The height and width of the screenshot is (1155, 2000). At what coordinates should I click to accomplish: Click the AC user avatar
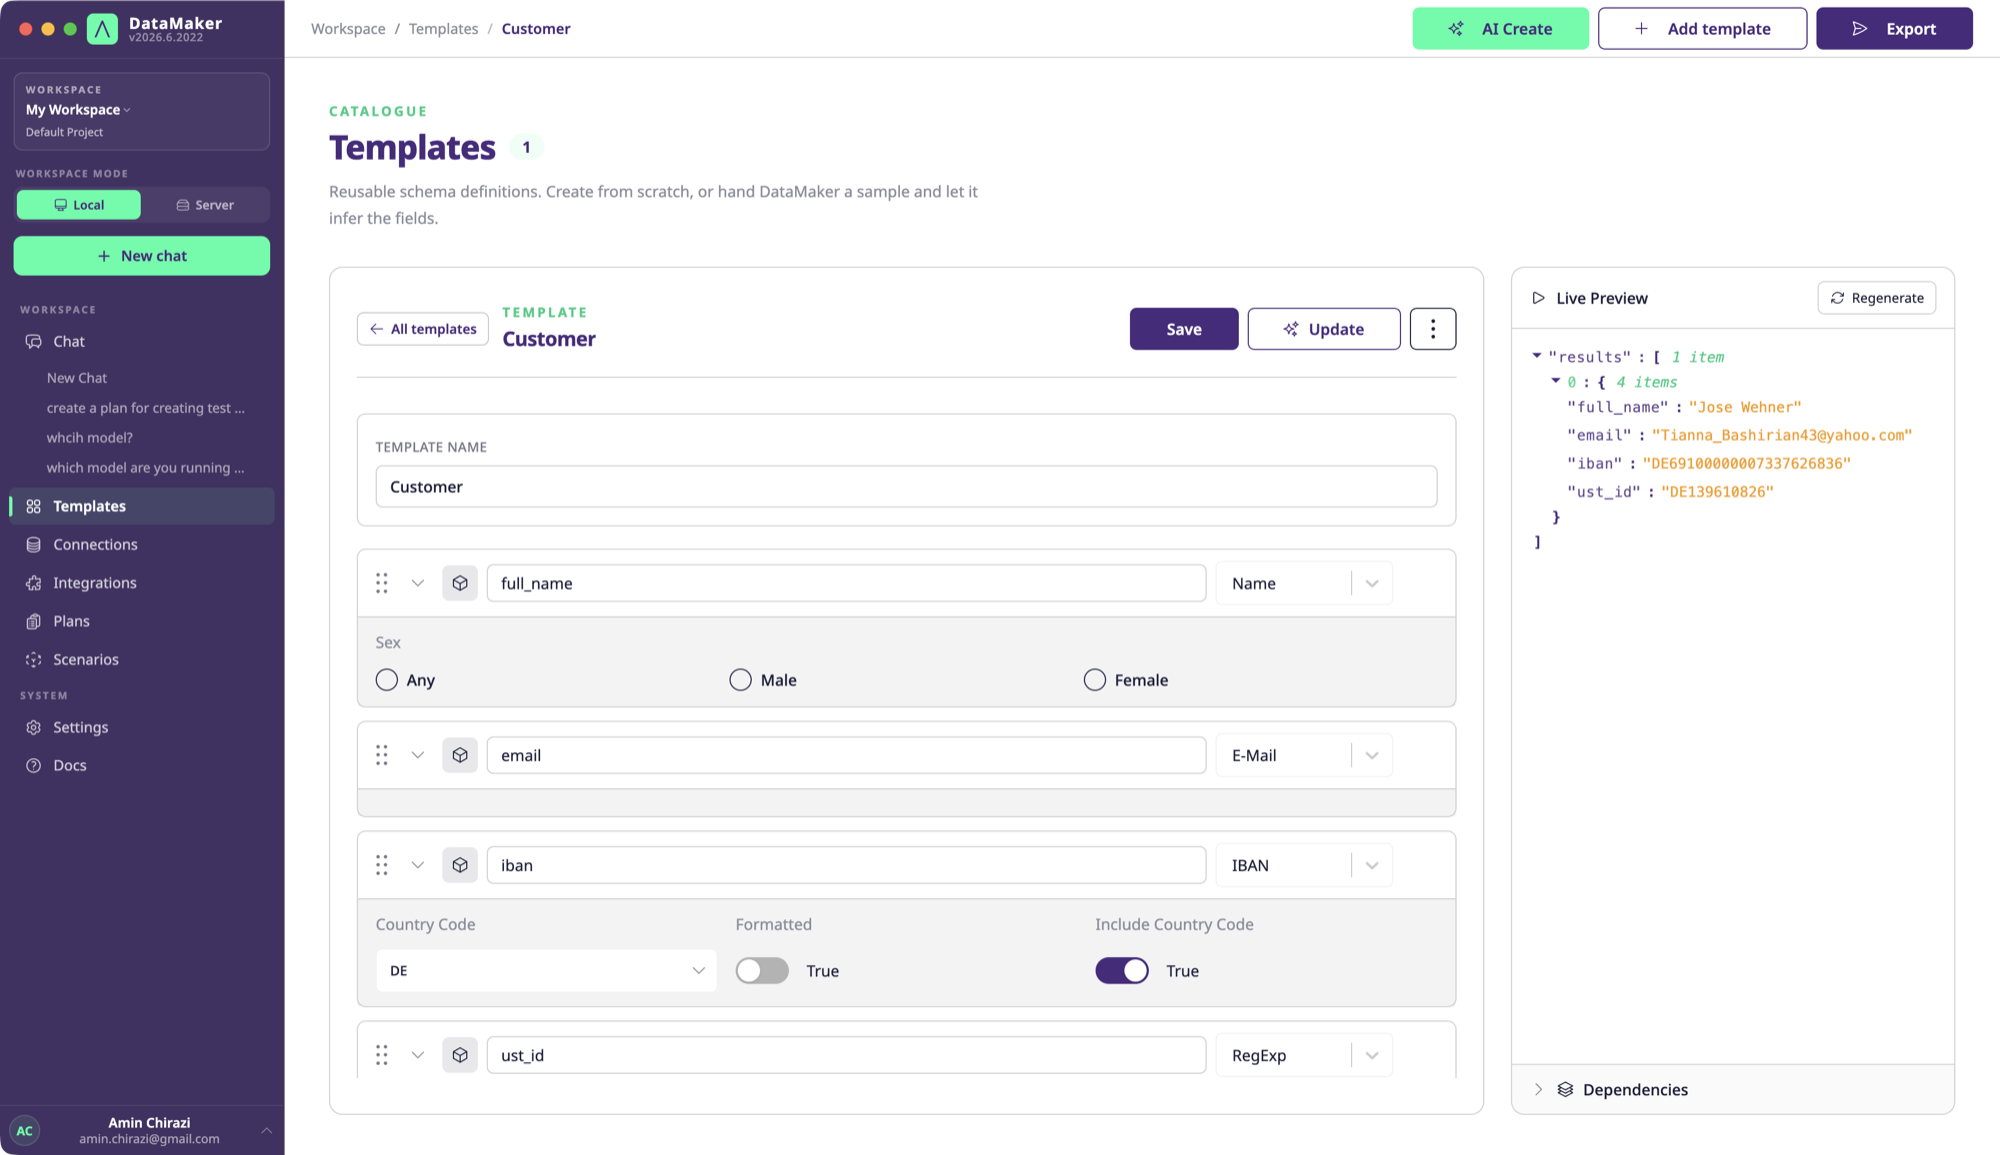coord(25,1131)
